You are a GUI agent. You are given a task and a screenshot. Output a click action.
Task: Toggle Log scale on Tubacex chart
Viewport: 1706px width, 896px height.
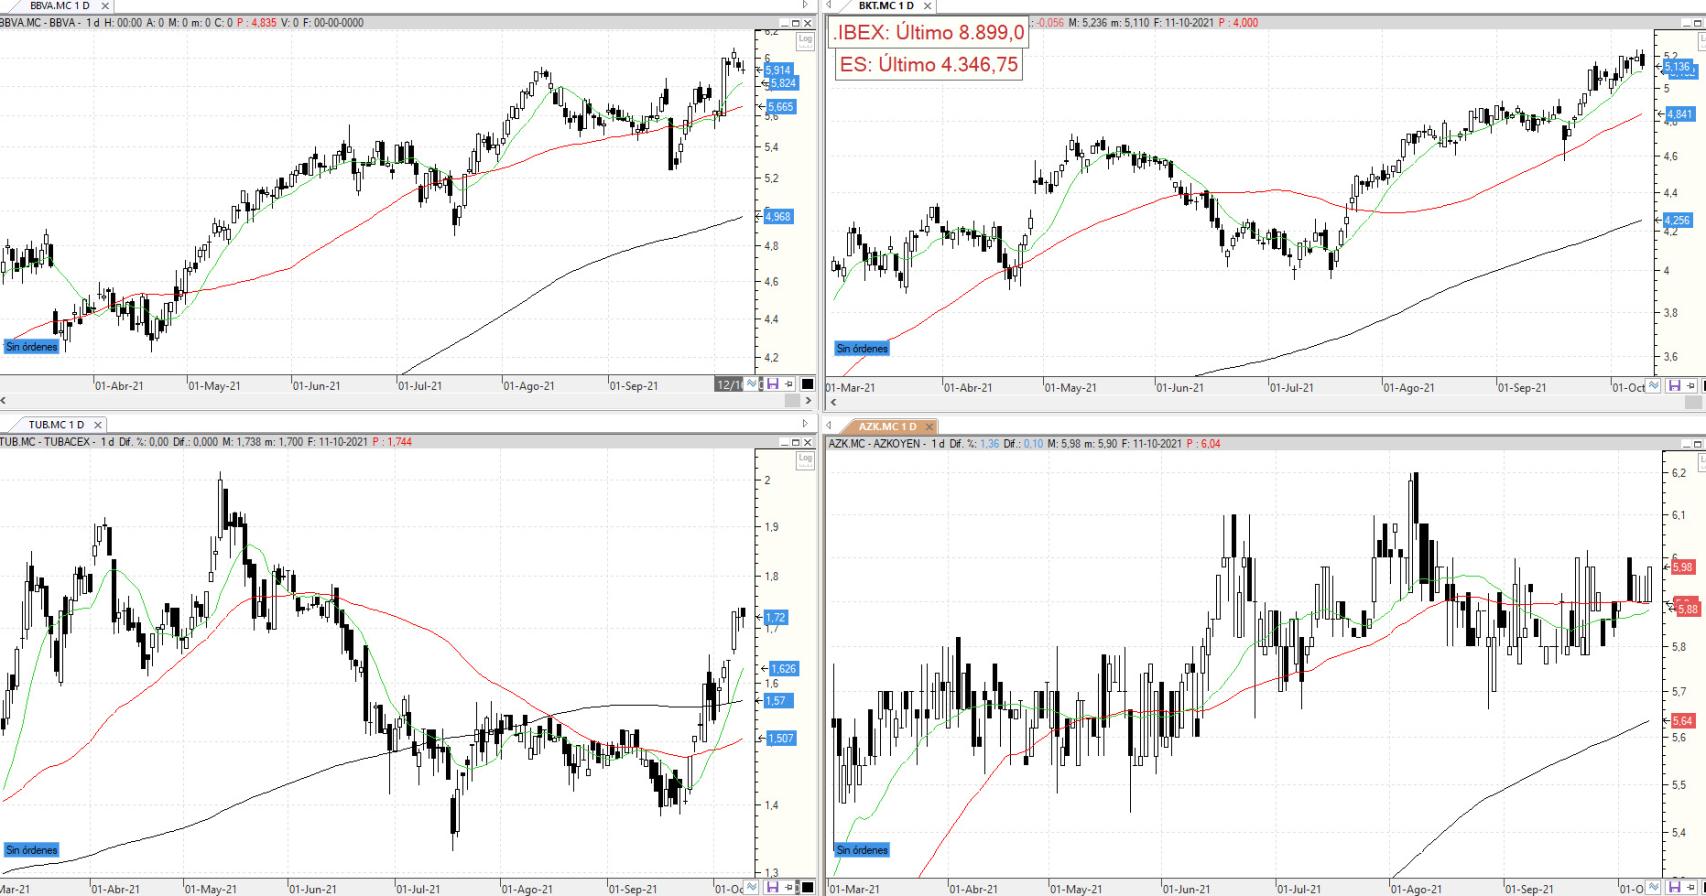point(805,459)
